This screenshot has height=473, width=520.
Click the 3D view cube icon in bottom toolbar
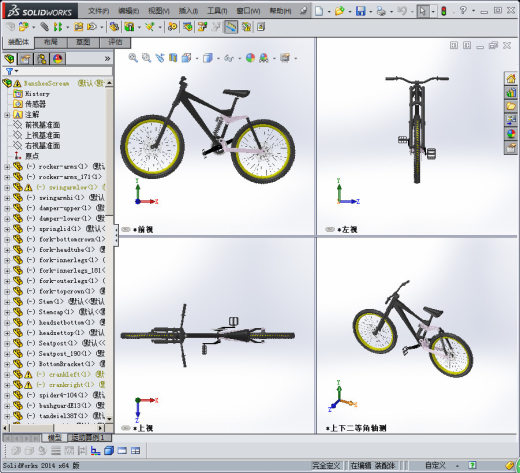click(x=109, y=451)
